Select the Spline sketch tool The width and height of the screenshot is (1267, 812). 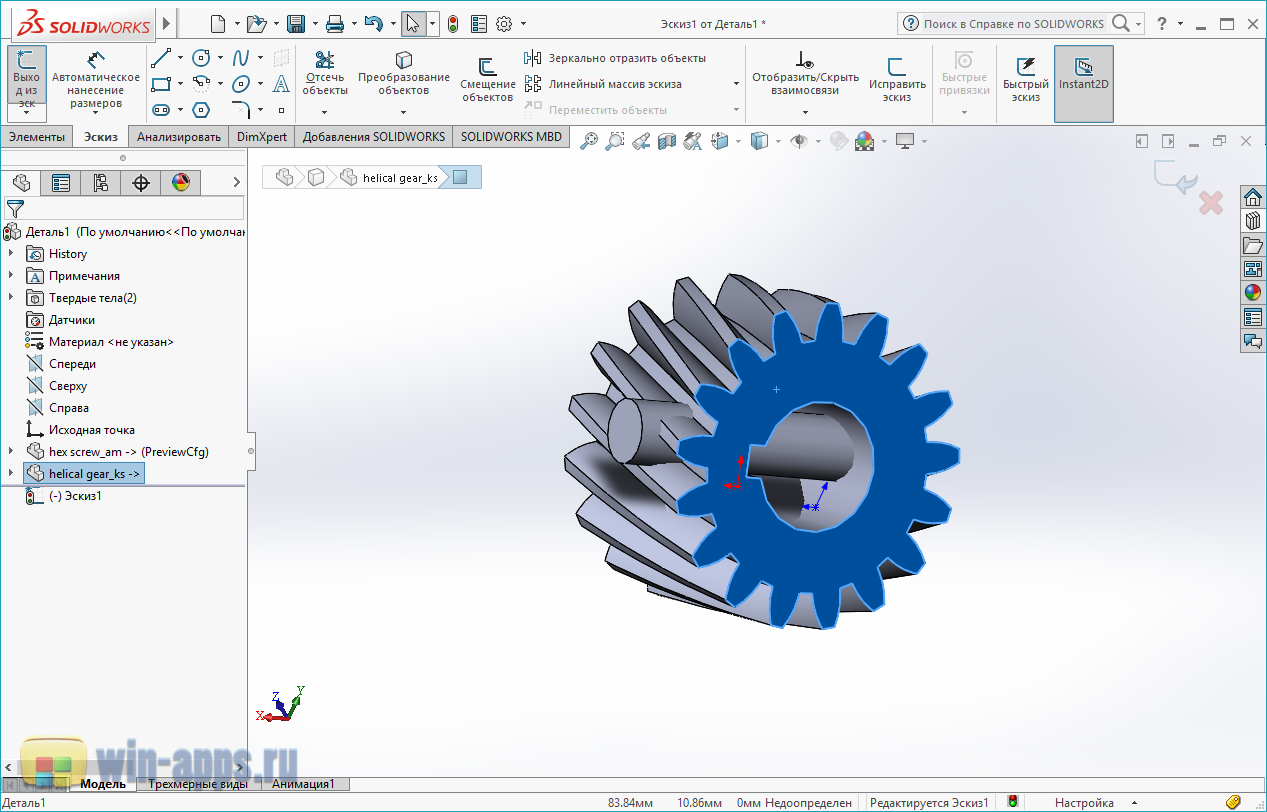pyautogui.click(x=241, y=58)
